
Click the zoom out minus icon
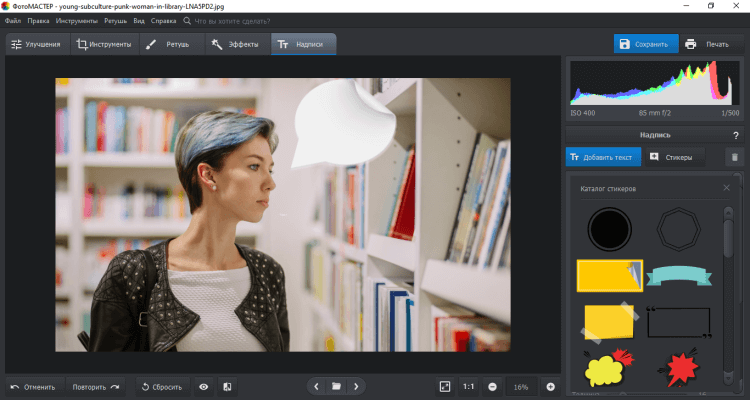[493, 386]
